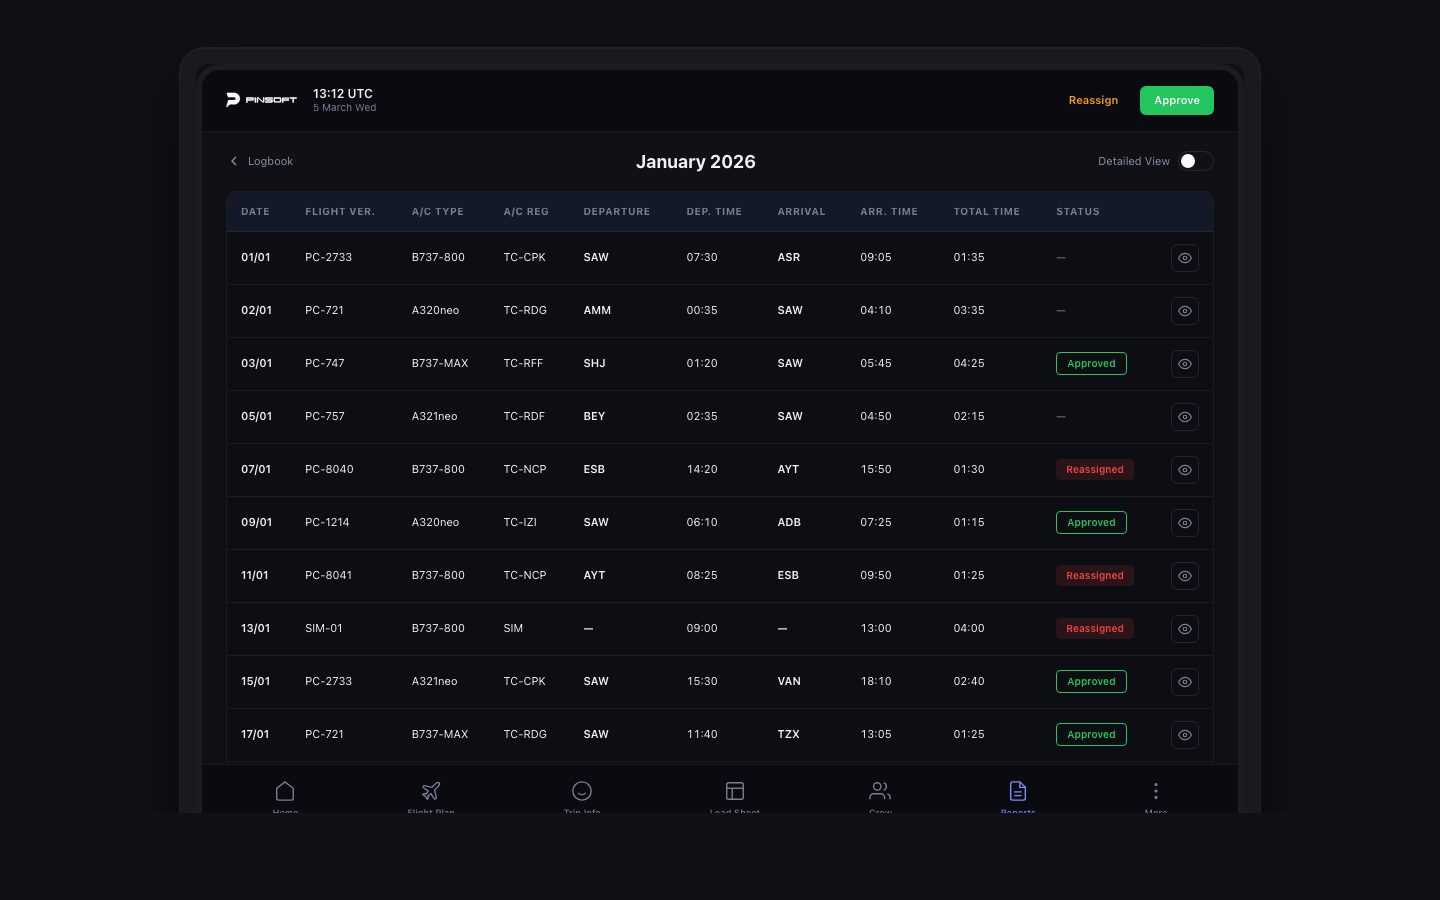Click the Reassigned status for flight PC-8041
Image resolution: width=1440 pixels, height=900 pixels.
(1095, 575)
